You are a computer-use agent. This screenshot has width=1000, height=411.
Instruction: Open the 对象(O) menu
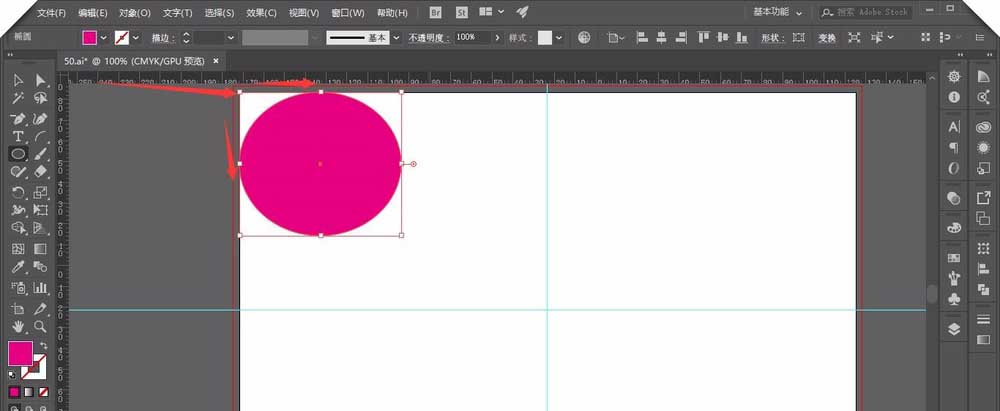[135, 13]
